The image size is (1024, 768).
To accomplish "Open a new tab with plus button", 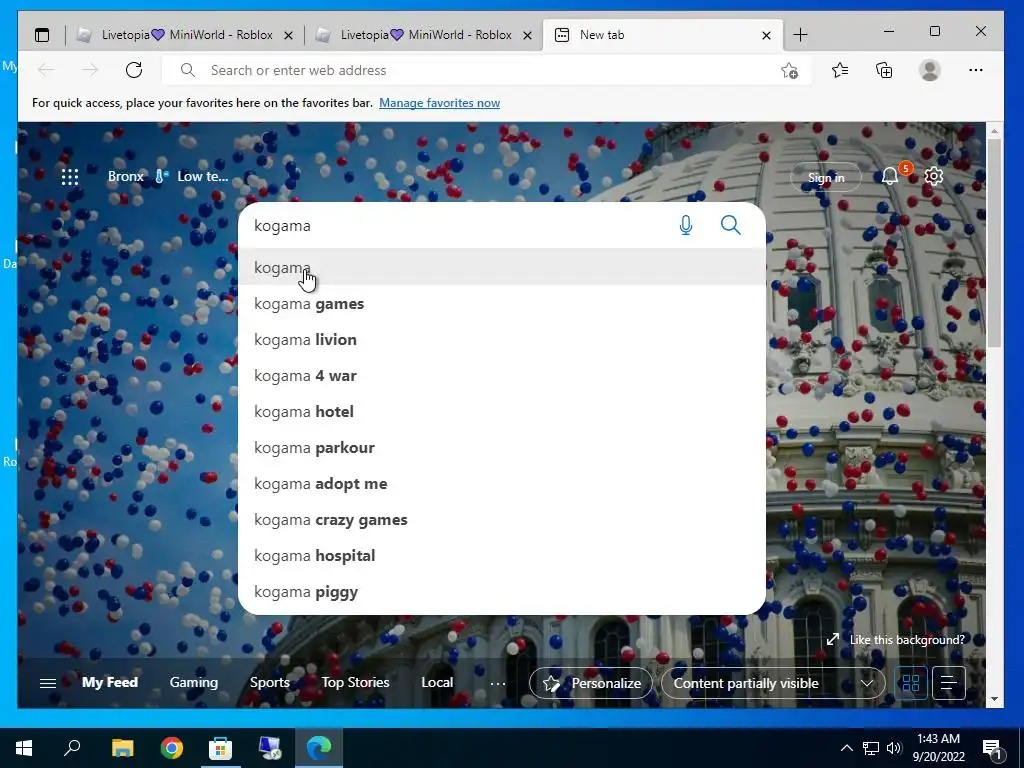I will 800,35.
